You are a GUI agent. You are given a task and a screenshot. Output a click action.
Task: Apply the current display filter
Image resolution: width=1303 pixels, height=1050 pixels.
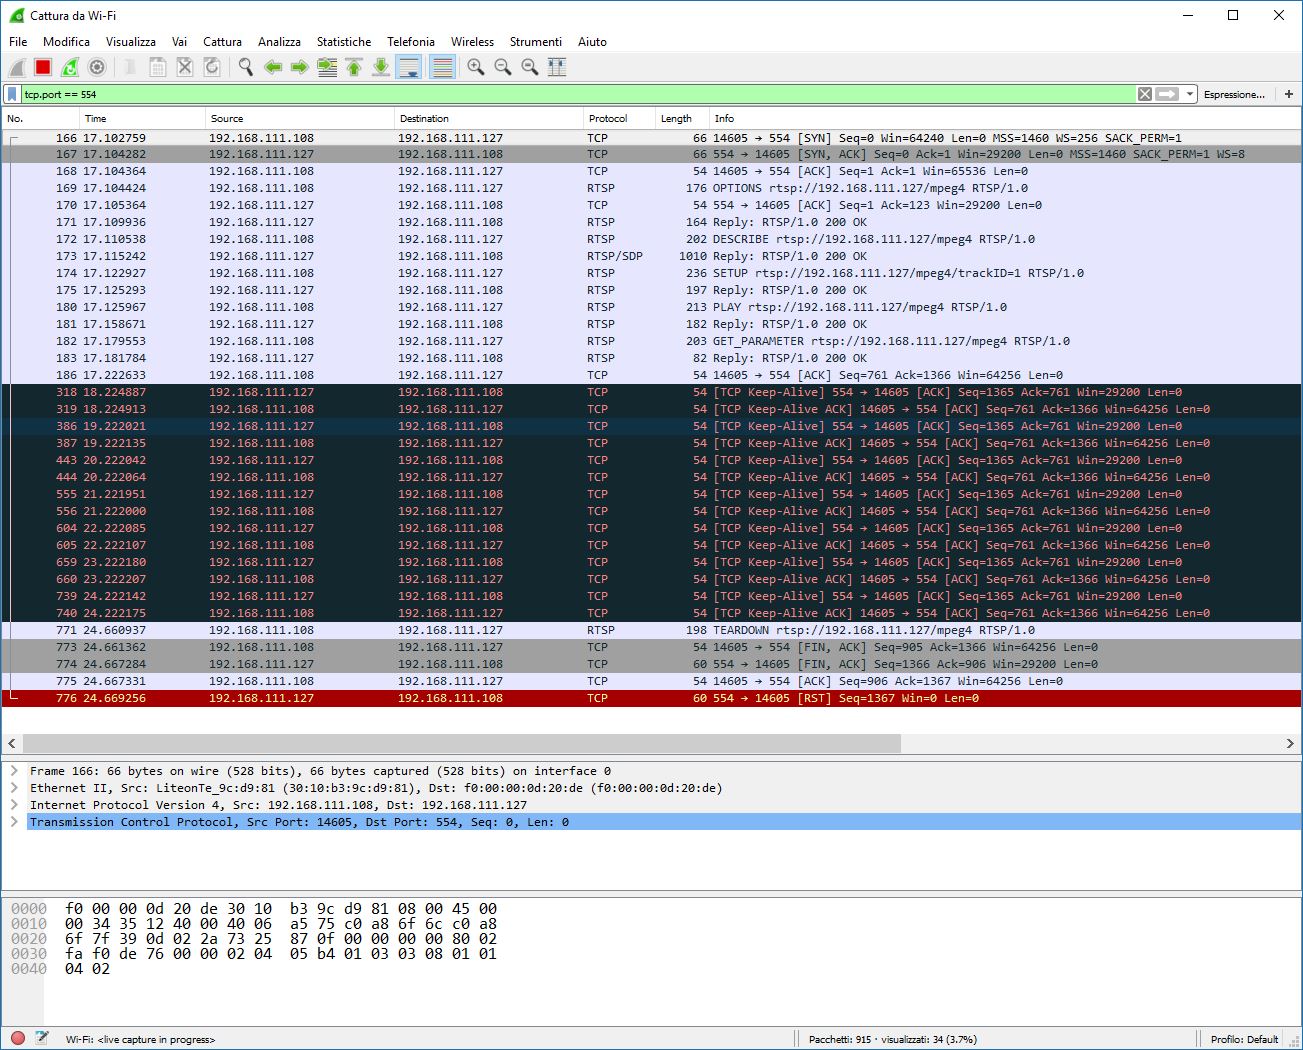pyautogui.click(x=1170, y=93)
